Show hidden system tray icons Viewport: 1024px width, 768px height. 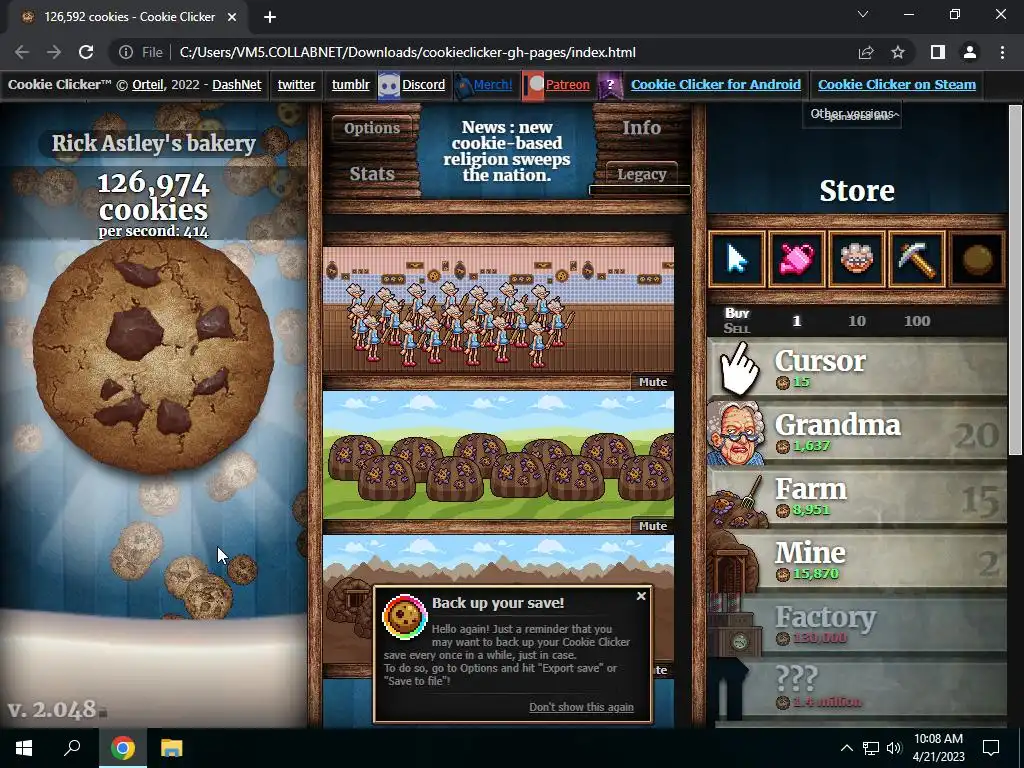pyautogui.click(x=846, y=748)
